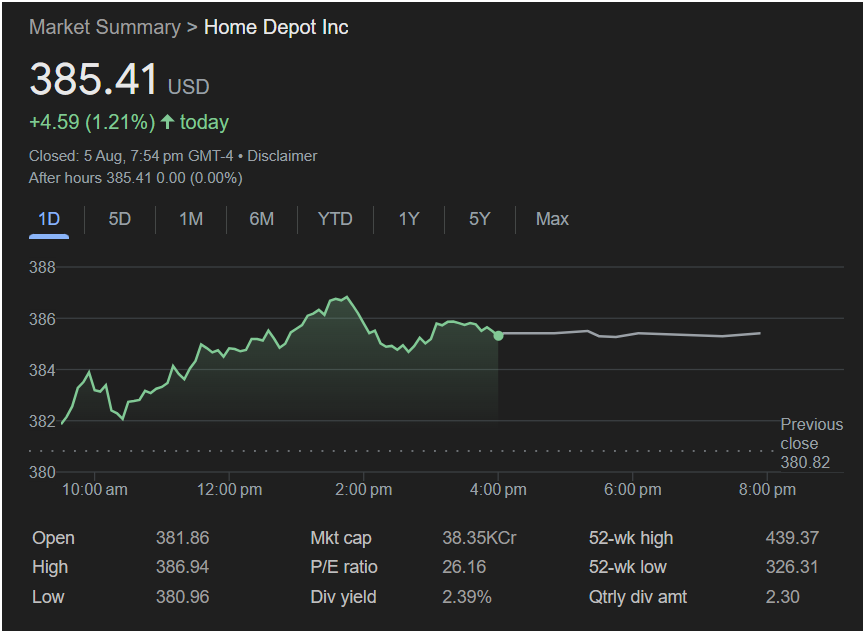Click the 52-wk high value 439.37
Viewport: 865px width, 633px height.
[792, 538]
